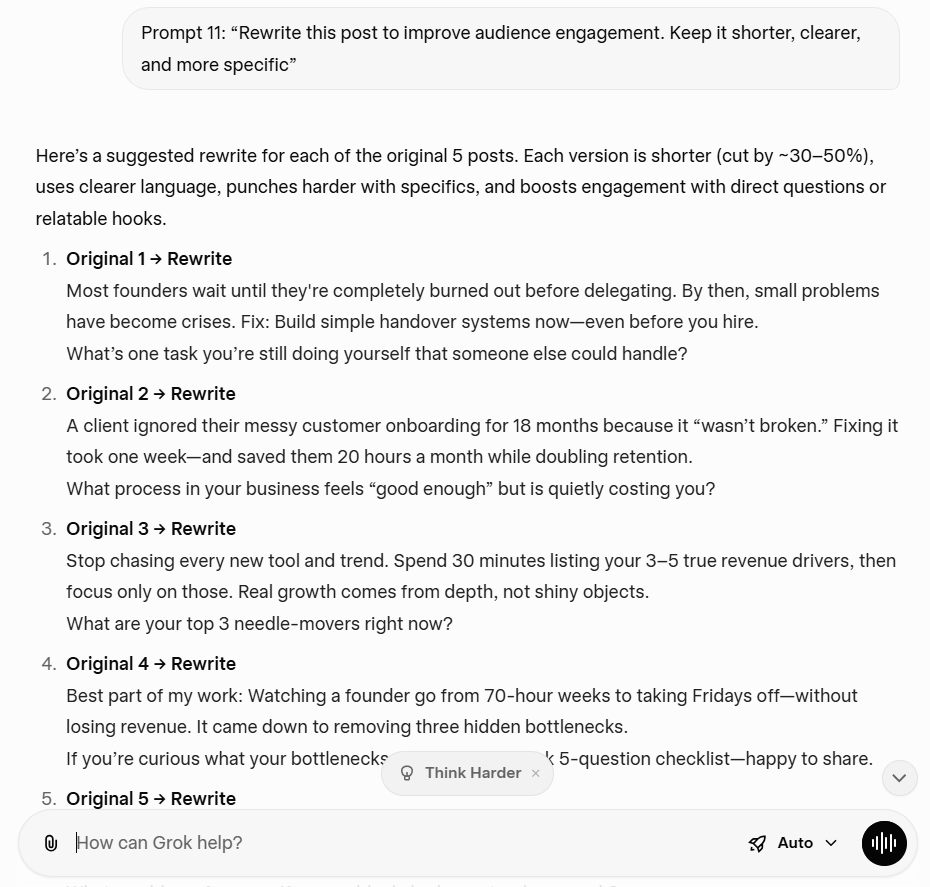Click the lightbulb icon on Think Harder pill
Screen dimensions: 930x887
click(407, 773)
